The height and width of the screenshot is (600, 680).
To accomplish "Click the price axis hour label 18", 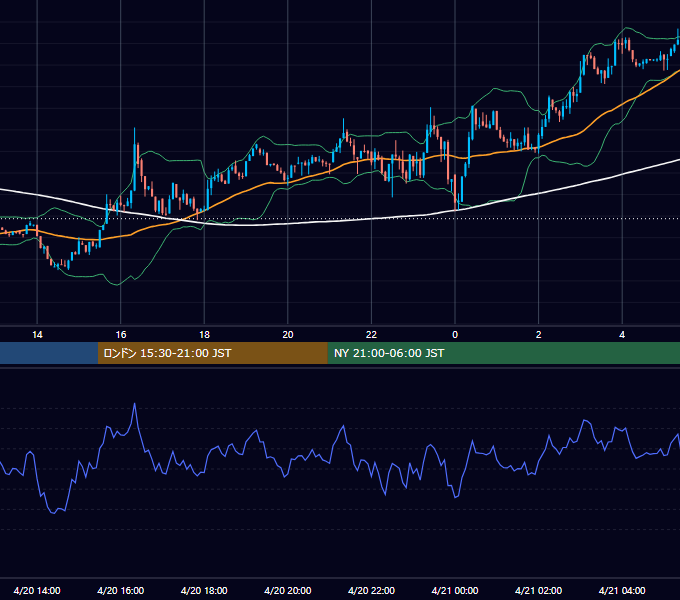I will pyautogui.click(x=204, y=335).
